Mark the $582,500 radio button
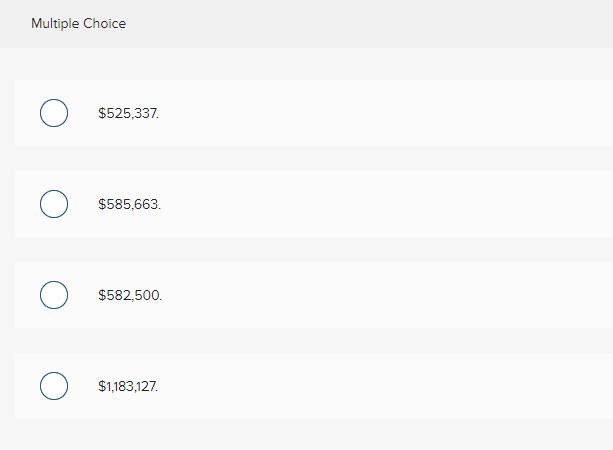 coord(54,295)
